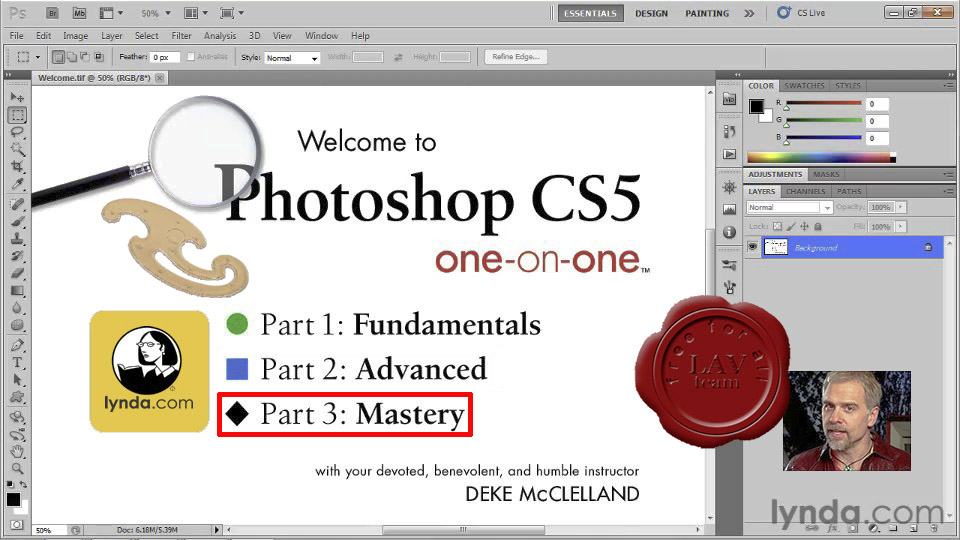Viewport: 960px width, 540px height.
Task: Switch to the Paths tab
Action: 849,192
